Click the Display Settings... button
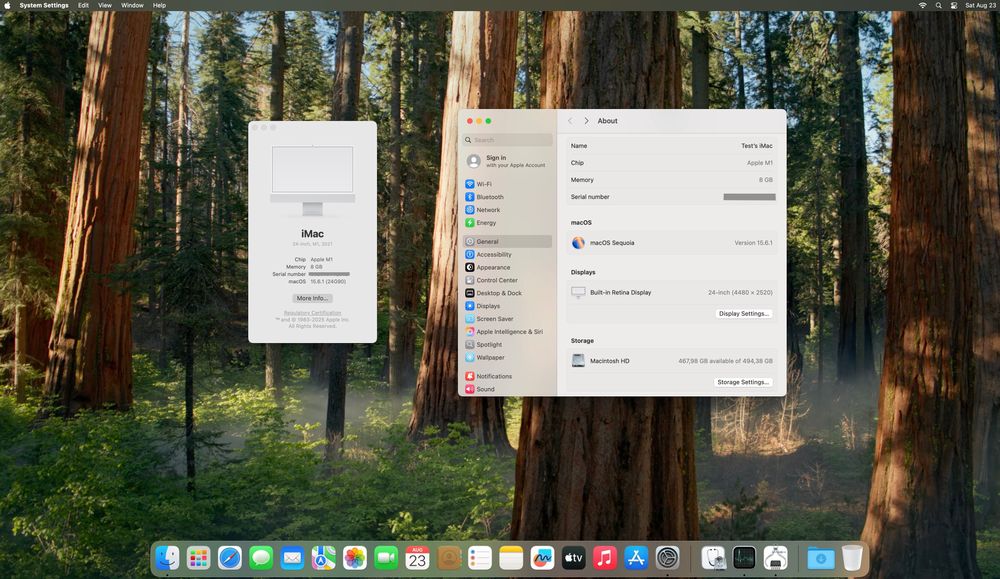Viewport: 1000px width, 579px height. pos(743,313)
